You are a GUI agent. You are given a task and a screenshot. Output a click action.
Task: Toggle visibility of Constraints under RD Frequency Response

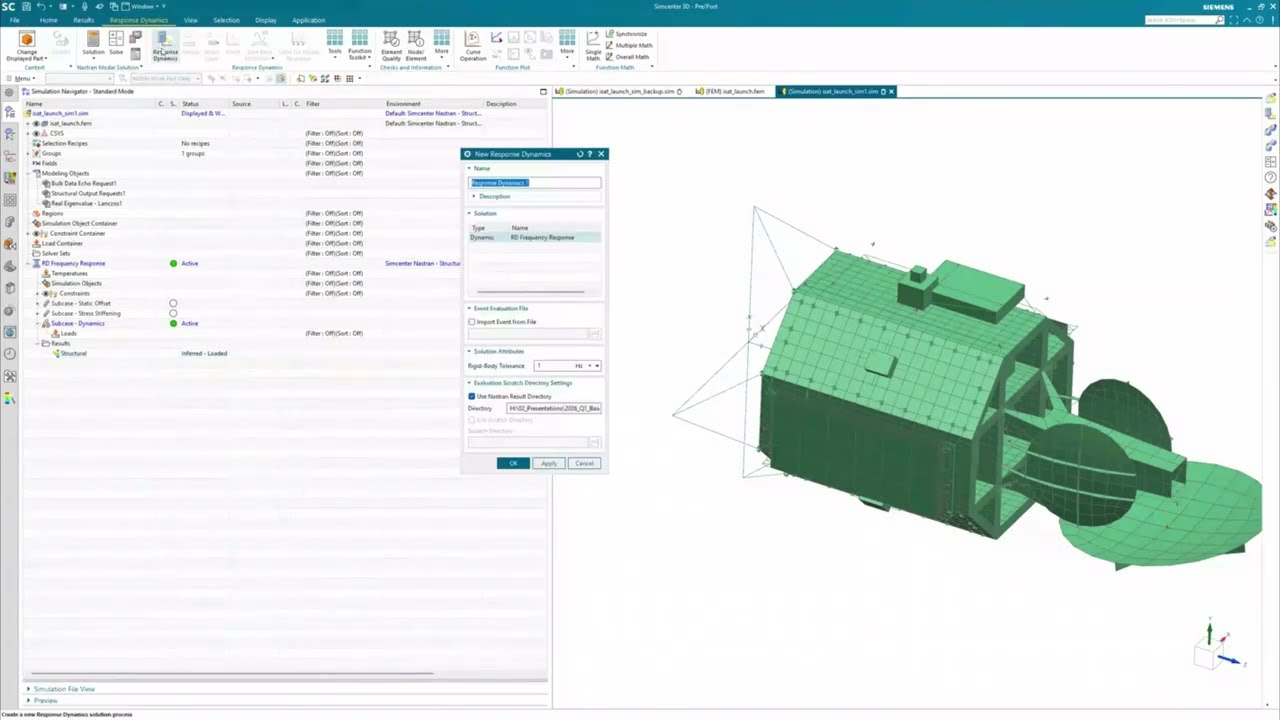45,293
